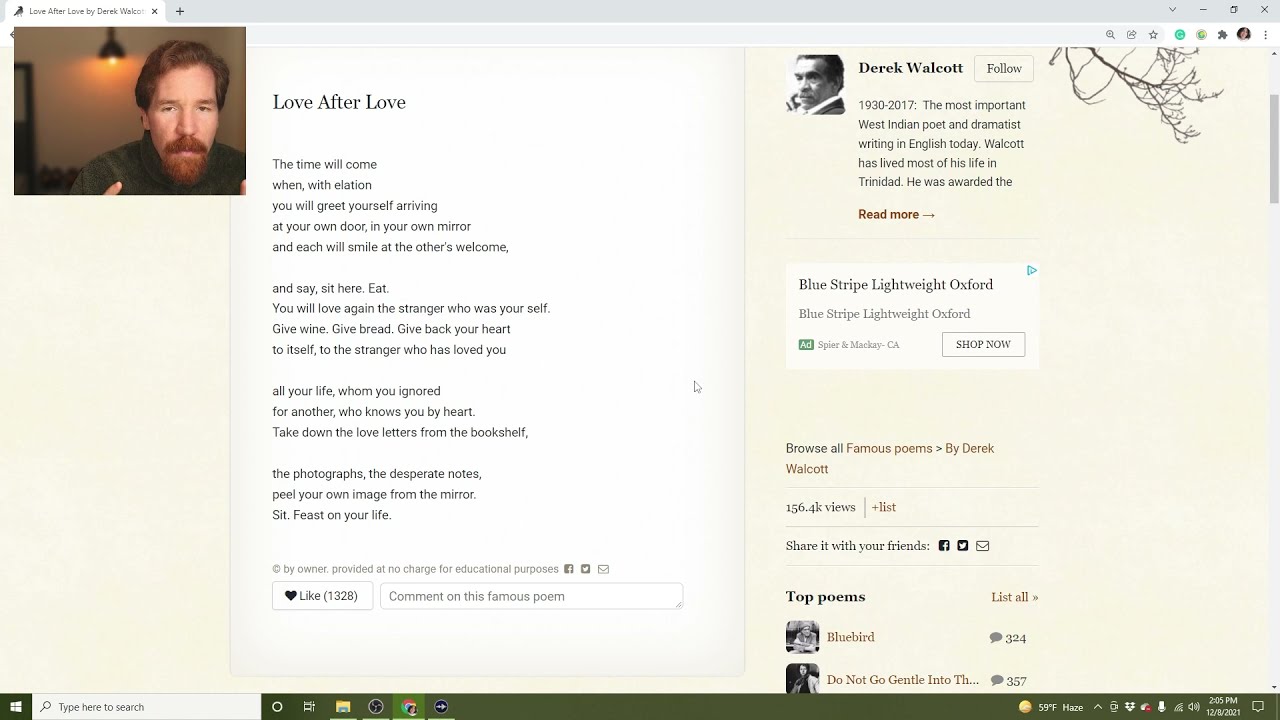Email the poem using envelope icon beside friends

(x=983, y=546)
